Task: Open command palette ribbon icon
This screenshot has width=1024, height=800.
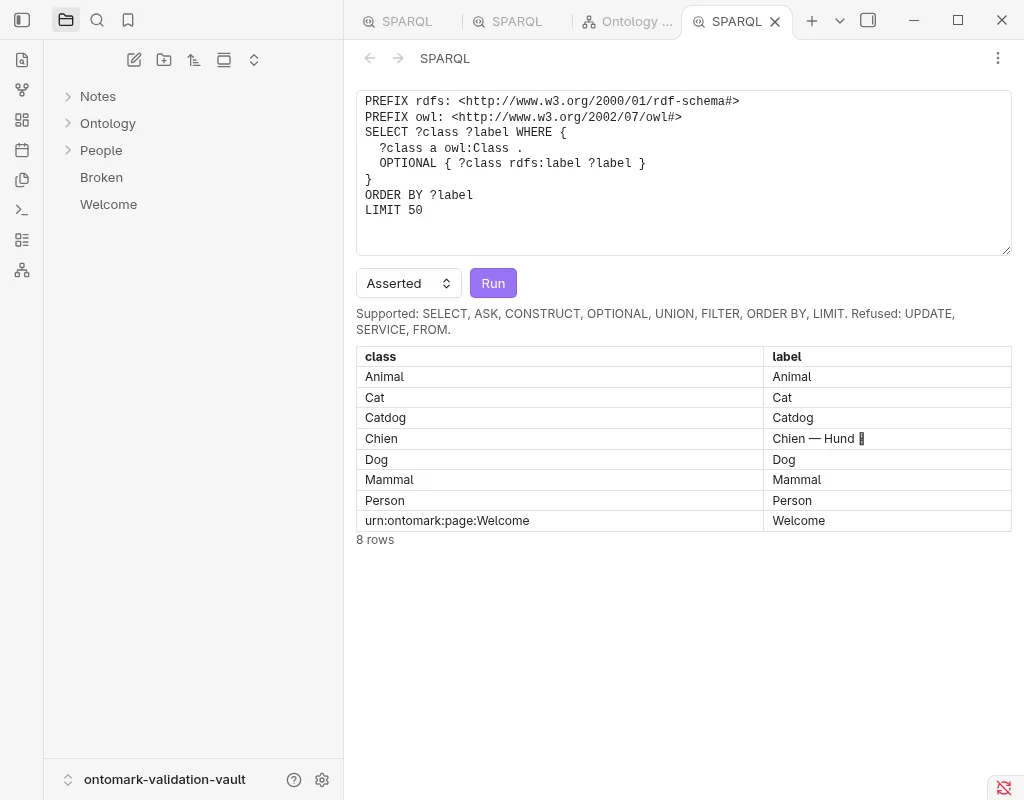Action: tap(22, 210)
